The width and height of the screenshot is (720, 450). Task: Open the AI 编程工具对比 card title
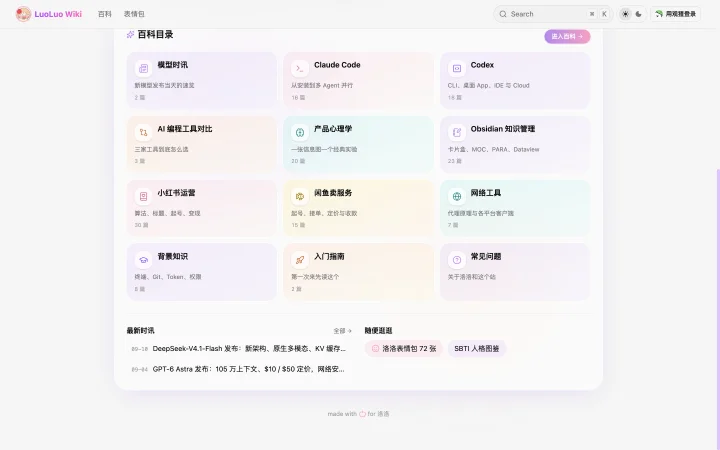[185, 129]
